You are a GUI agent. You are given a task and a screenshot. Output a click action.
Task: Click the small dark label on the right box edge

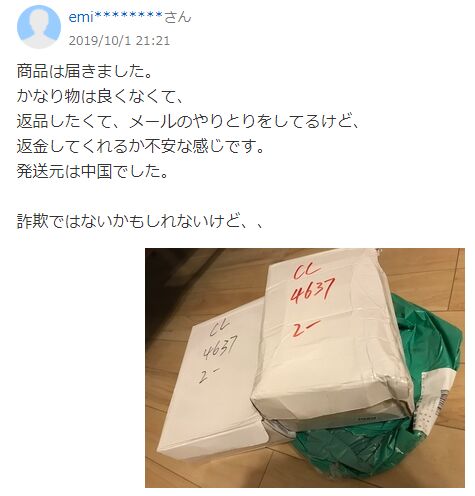[x=367, y=417]
